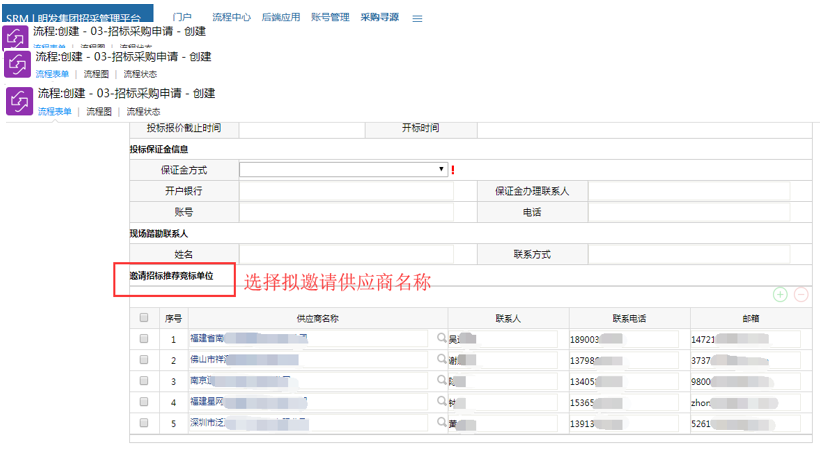Tick the checkbox for supplier row 5

(144, 423)
